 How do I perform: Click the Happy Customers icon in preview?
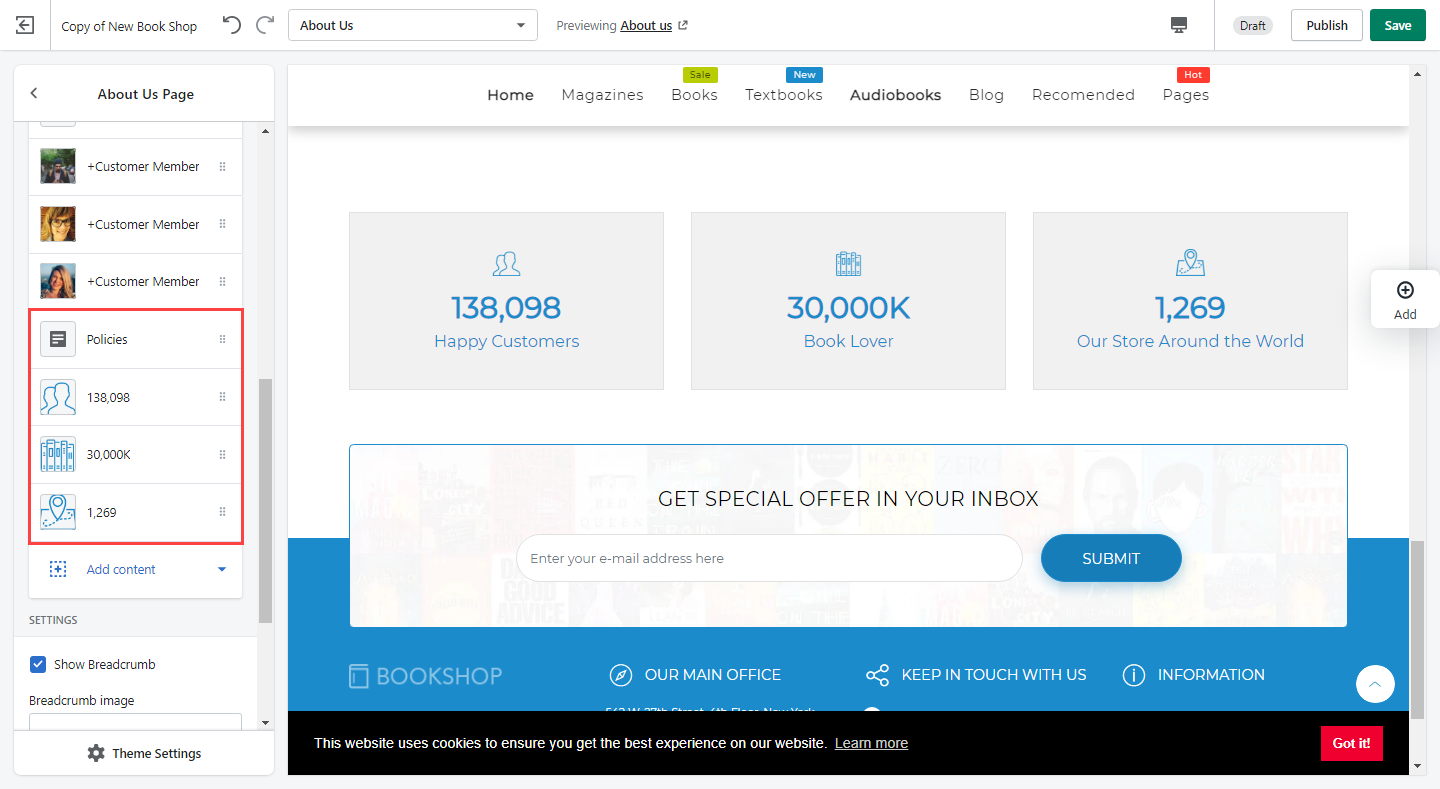[x=507, y=263]
